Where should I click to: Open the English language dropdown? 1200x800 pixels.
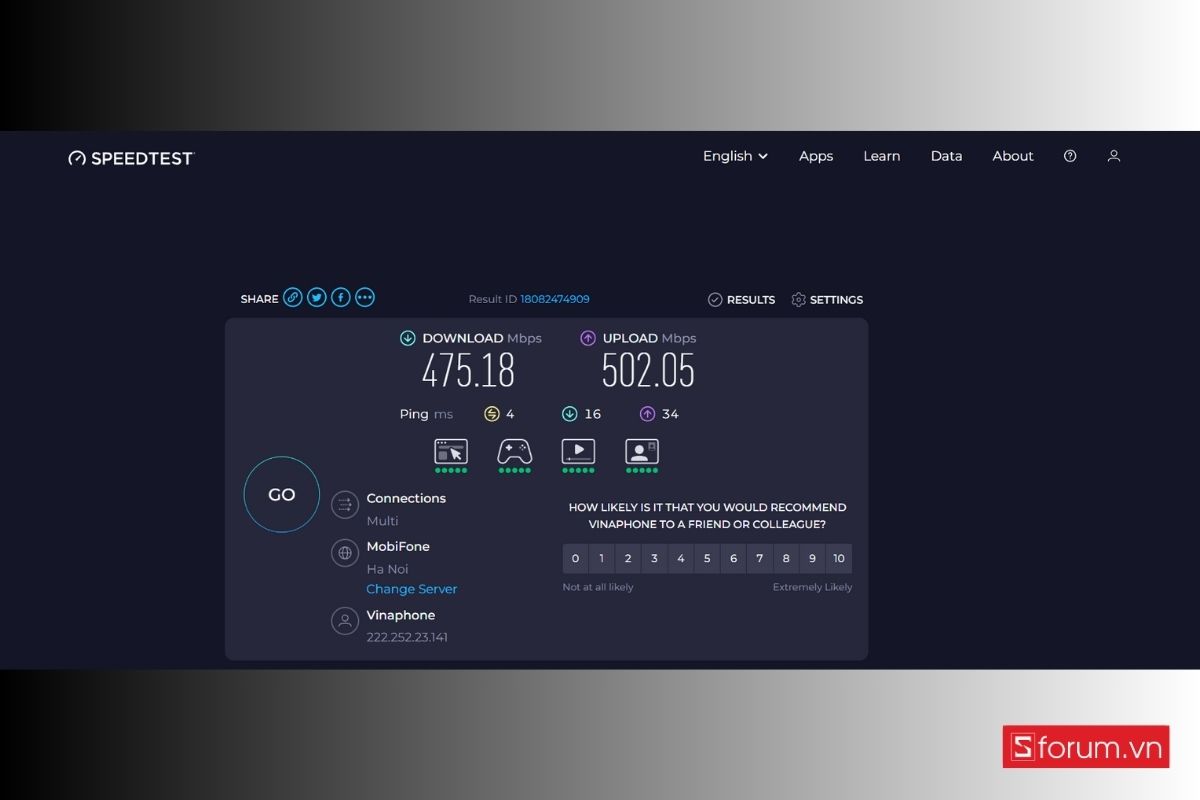[x=735, y=156]
